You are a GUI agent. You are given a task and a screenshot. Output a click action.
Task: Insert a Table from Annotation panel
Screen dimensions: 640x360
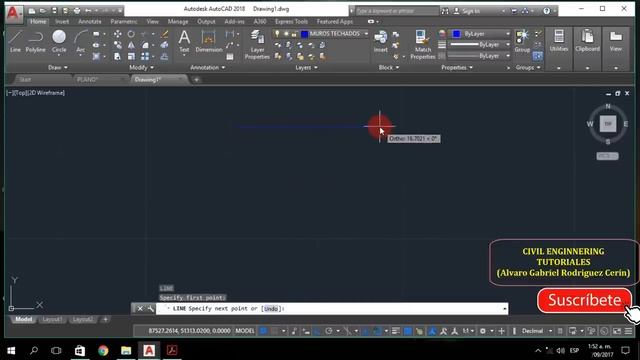(x=230, y=57)
